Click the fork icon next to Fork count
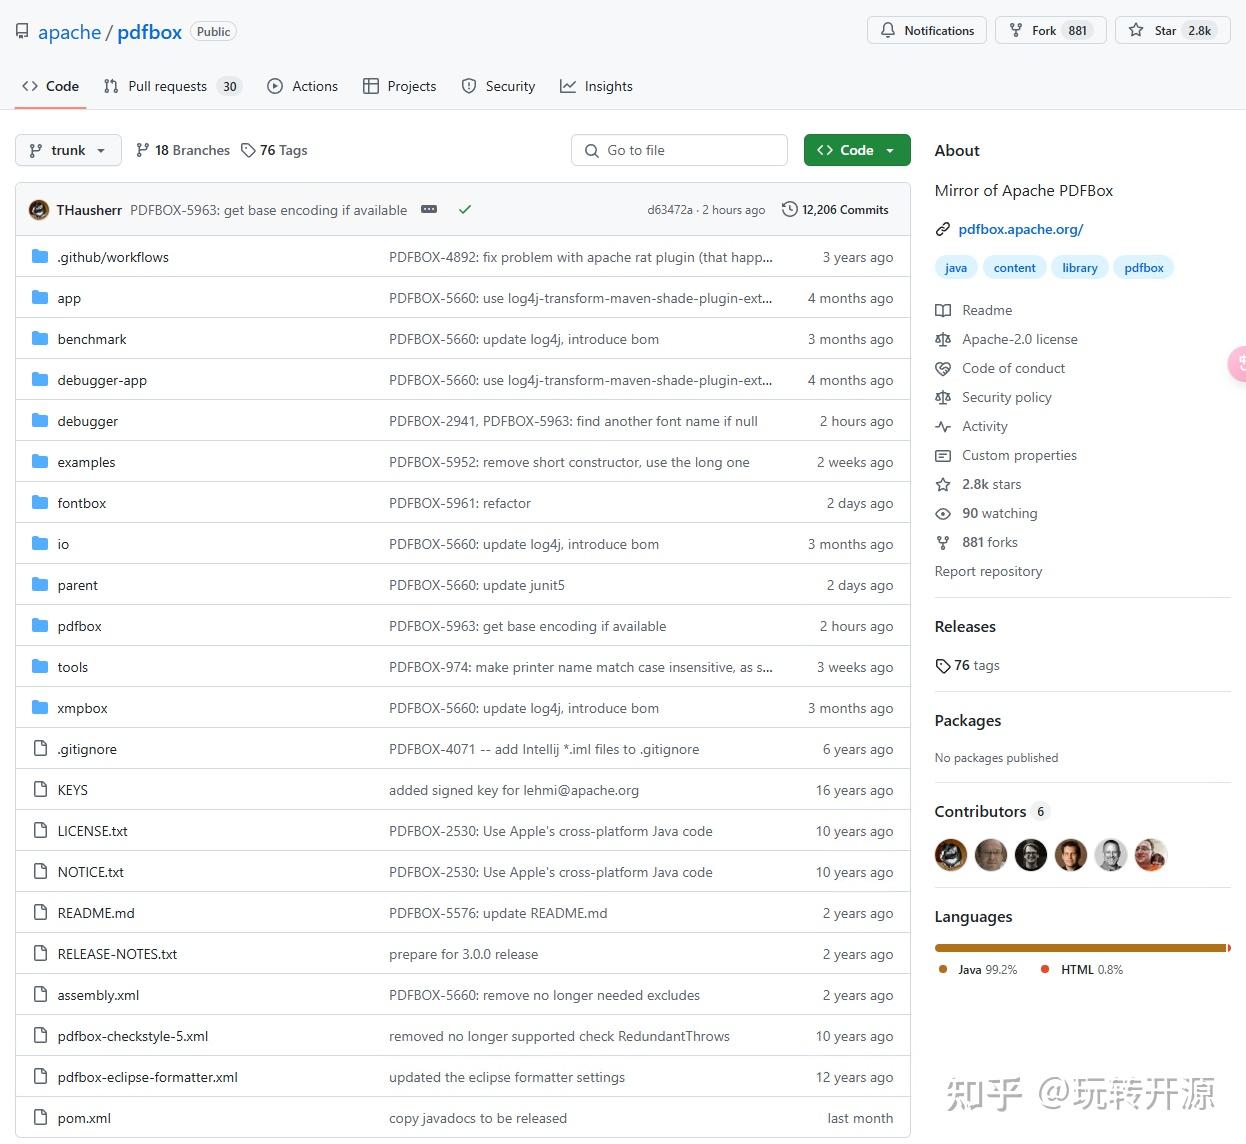1246x1144 pixels. pos(1015,30)
